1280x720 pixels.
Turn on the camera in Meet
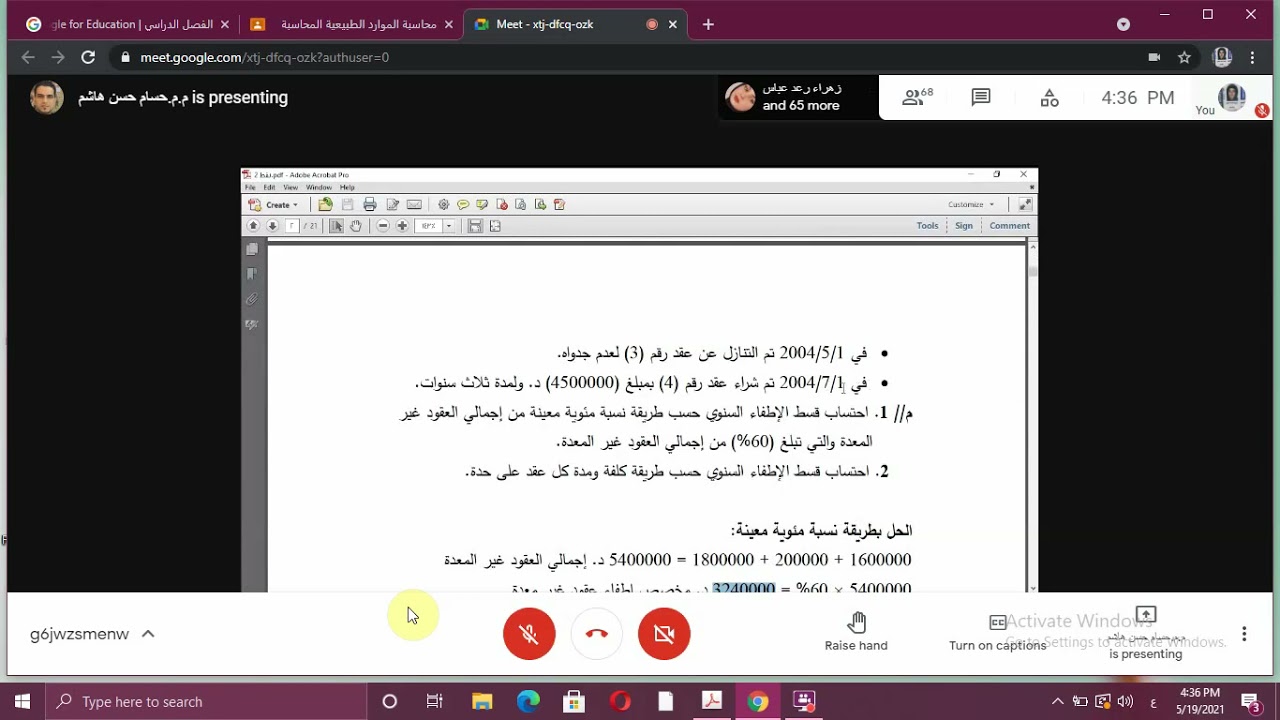tap(664, 634)
